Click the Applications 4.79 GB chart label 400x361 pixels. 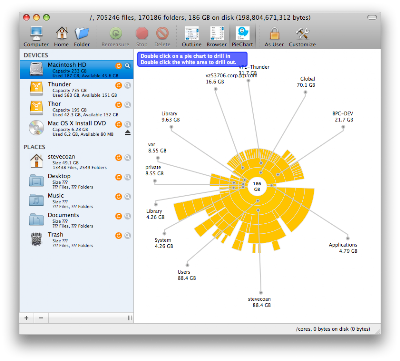pos(343,248)
